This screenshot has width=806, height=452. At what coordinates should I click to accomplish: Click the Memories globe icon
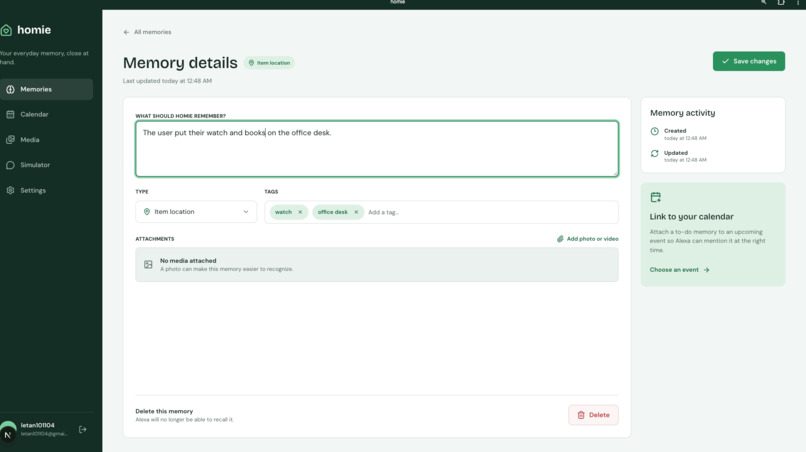[x=10, y=89]
